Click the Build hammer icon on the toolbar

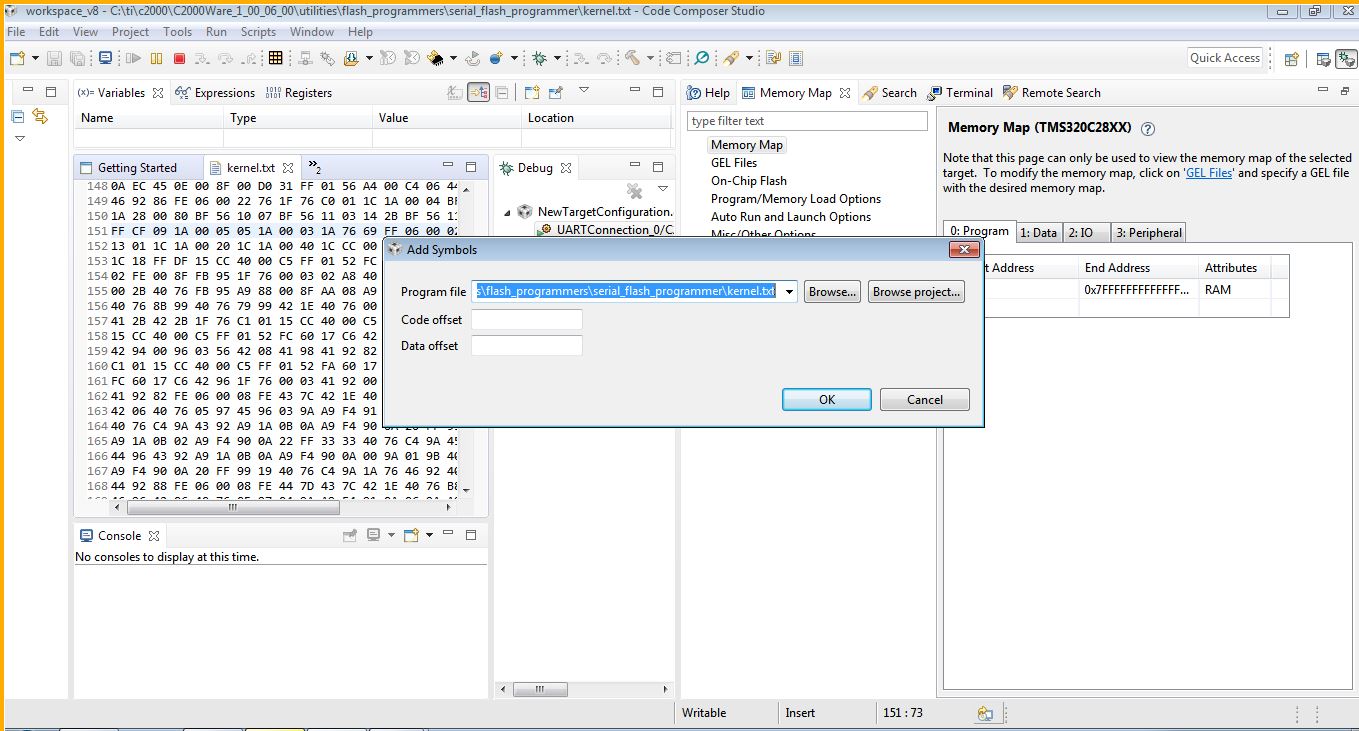click(632, 57)
